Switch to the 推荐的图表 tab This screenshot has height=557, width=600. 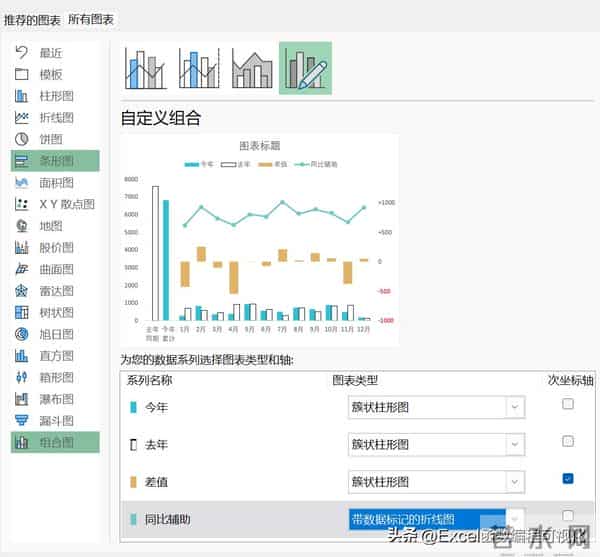pos(32,20)
